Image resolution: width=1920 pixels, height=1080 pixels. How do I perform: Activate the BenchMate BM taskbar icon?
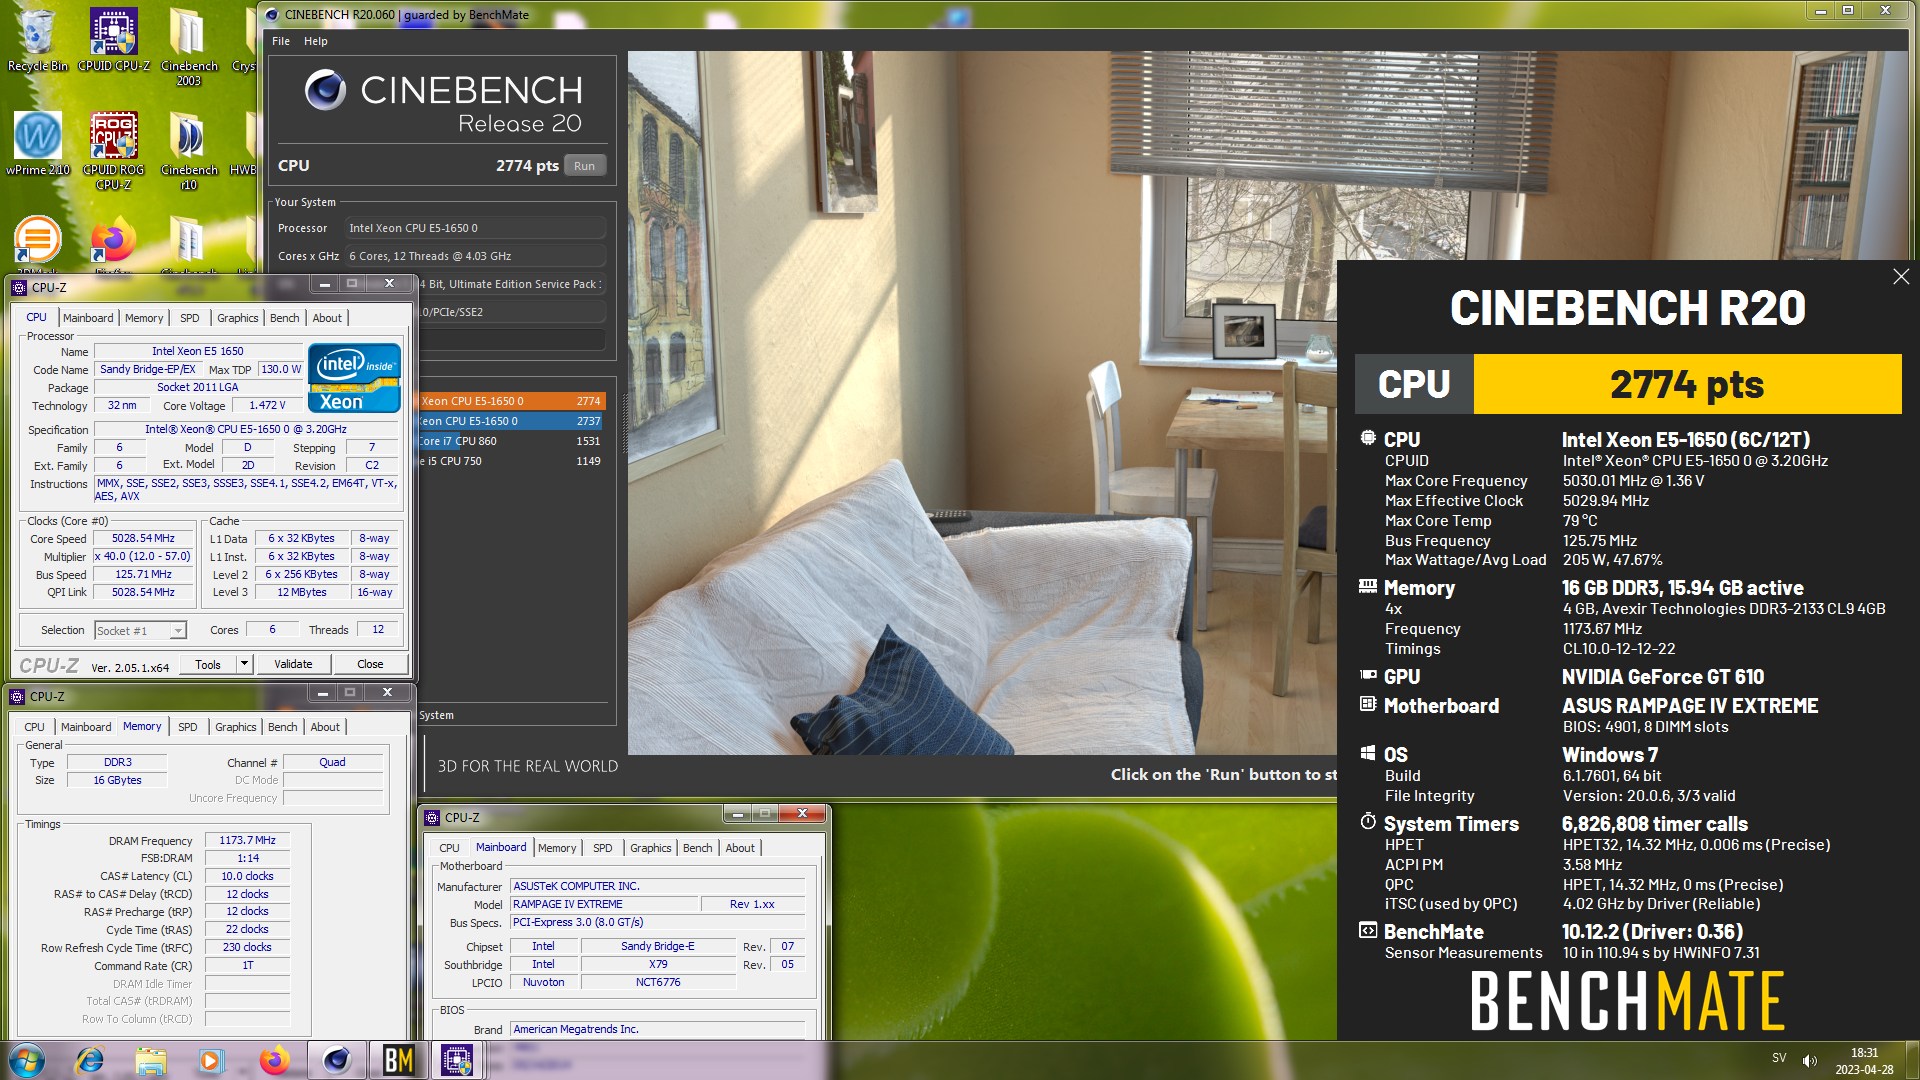coord(398,1060)
